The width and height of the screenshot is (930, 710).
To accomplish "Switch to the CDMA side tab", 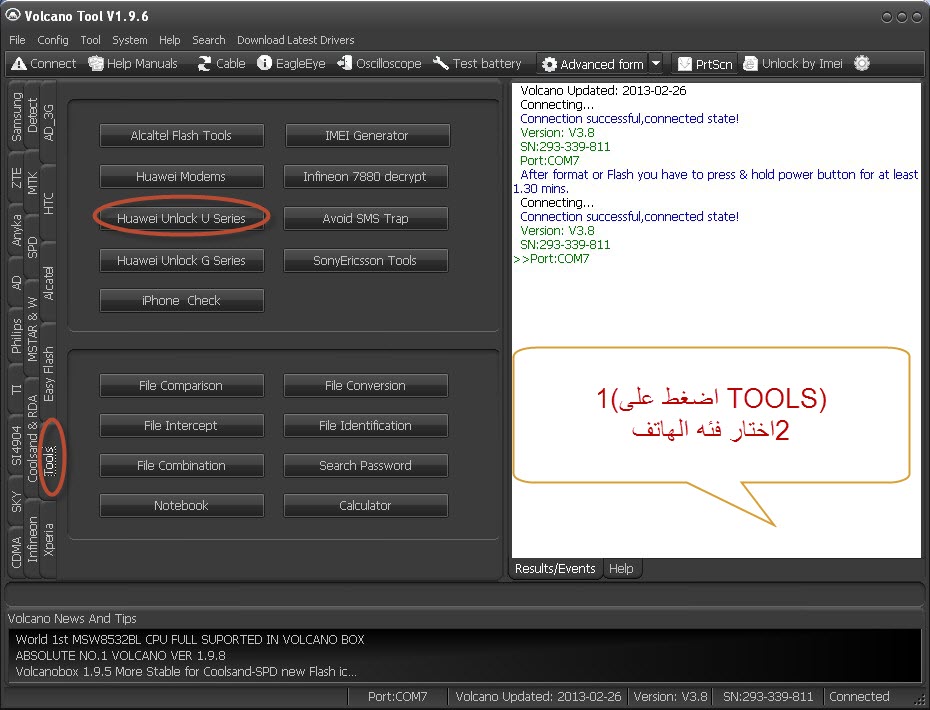I will (16, 552).
